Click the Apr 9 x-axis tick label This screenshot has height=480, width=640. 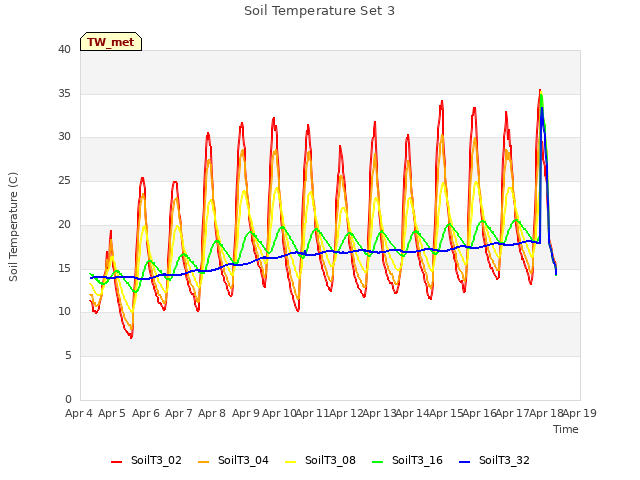pyautogui.click(x=246, y=413)
